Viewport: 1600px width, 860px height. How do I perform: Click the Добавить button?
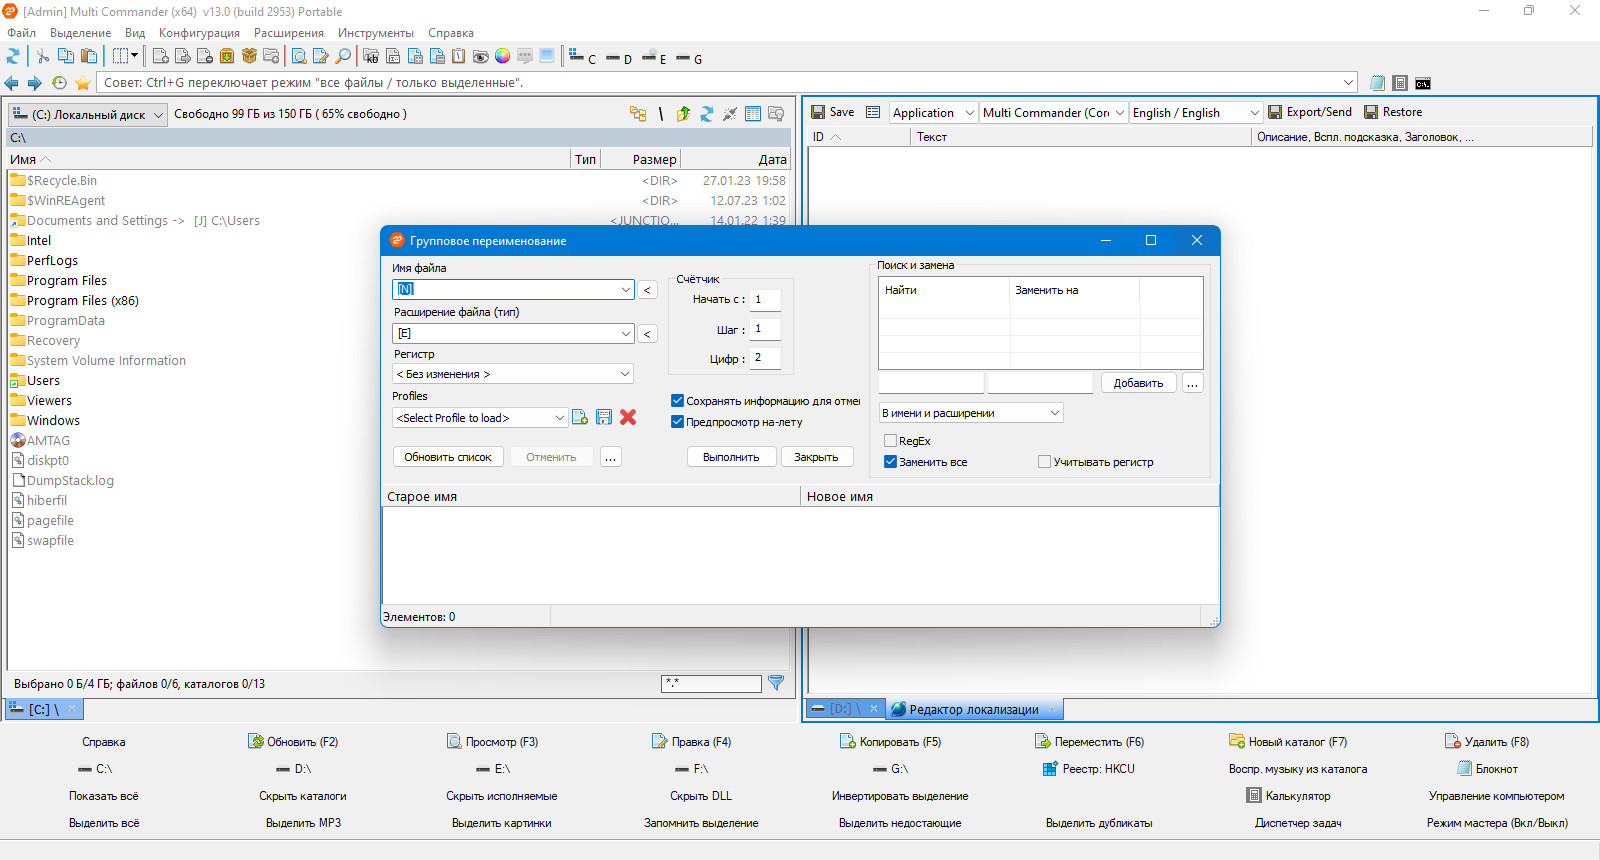[x=1138, y=383]
